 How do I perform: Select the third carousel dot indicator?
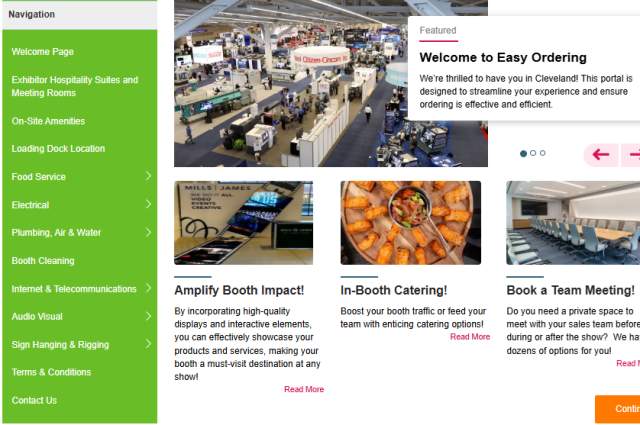pyautogui.click(x=542, y=153)
